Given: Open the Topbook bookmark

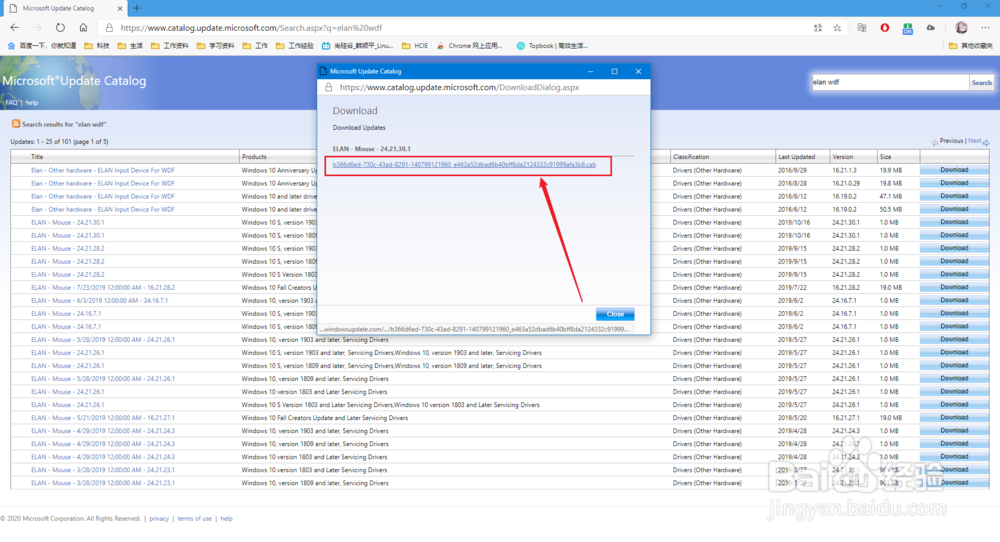Looking at the screenshot, I should pos(552,46).
